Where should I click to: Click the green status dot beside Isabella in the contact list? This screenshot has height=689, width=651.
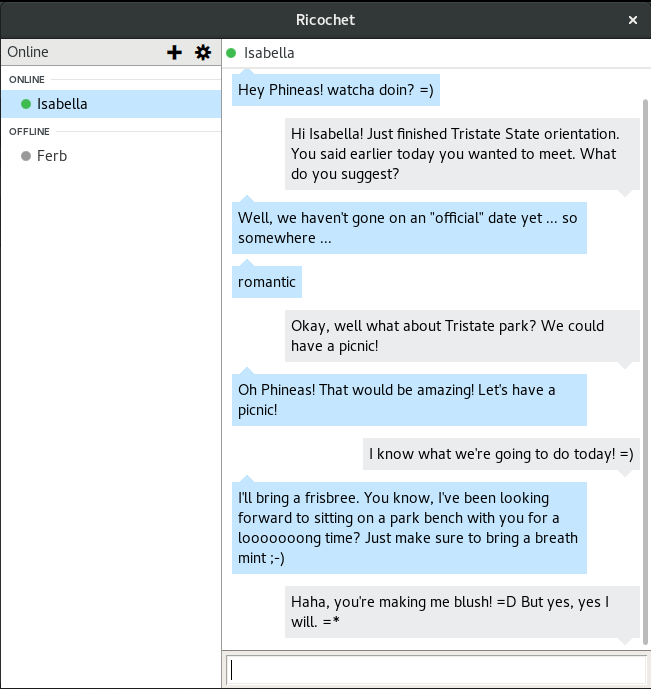tap(26, 104)
